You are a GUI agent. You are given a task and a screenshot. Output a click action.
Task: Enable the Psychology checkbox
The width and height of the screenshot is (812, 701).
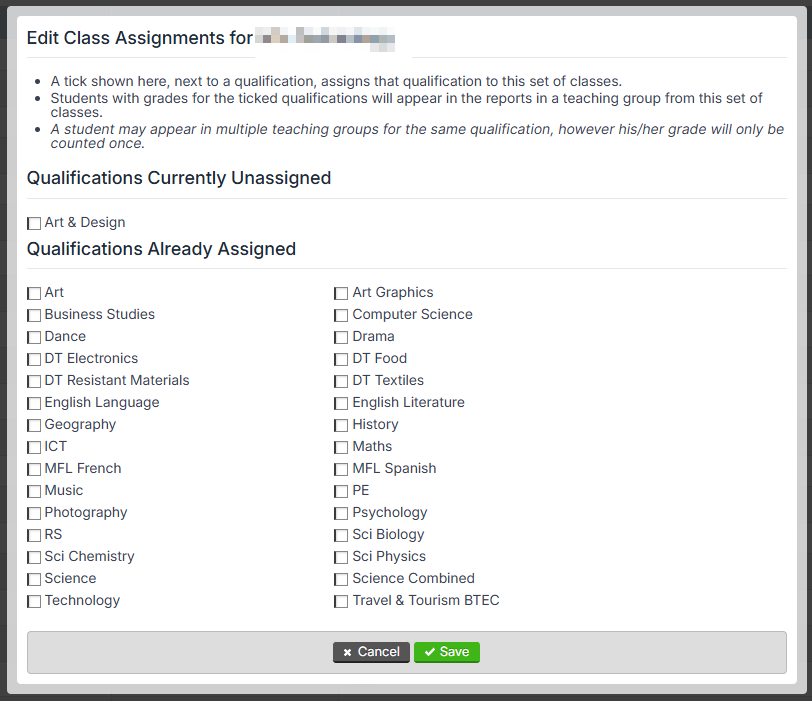pos(341,514)
